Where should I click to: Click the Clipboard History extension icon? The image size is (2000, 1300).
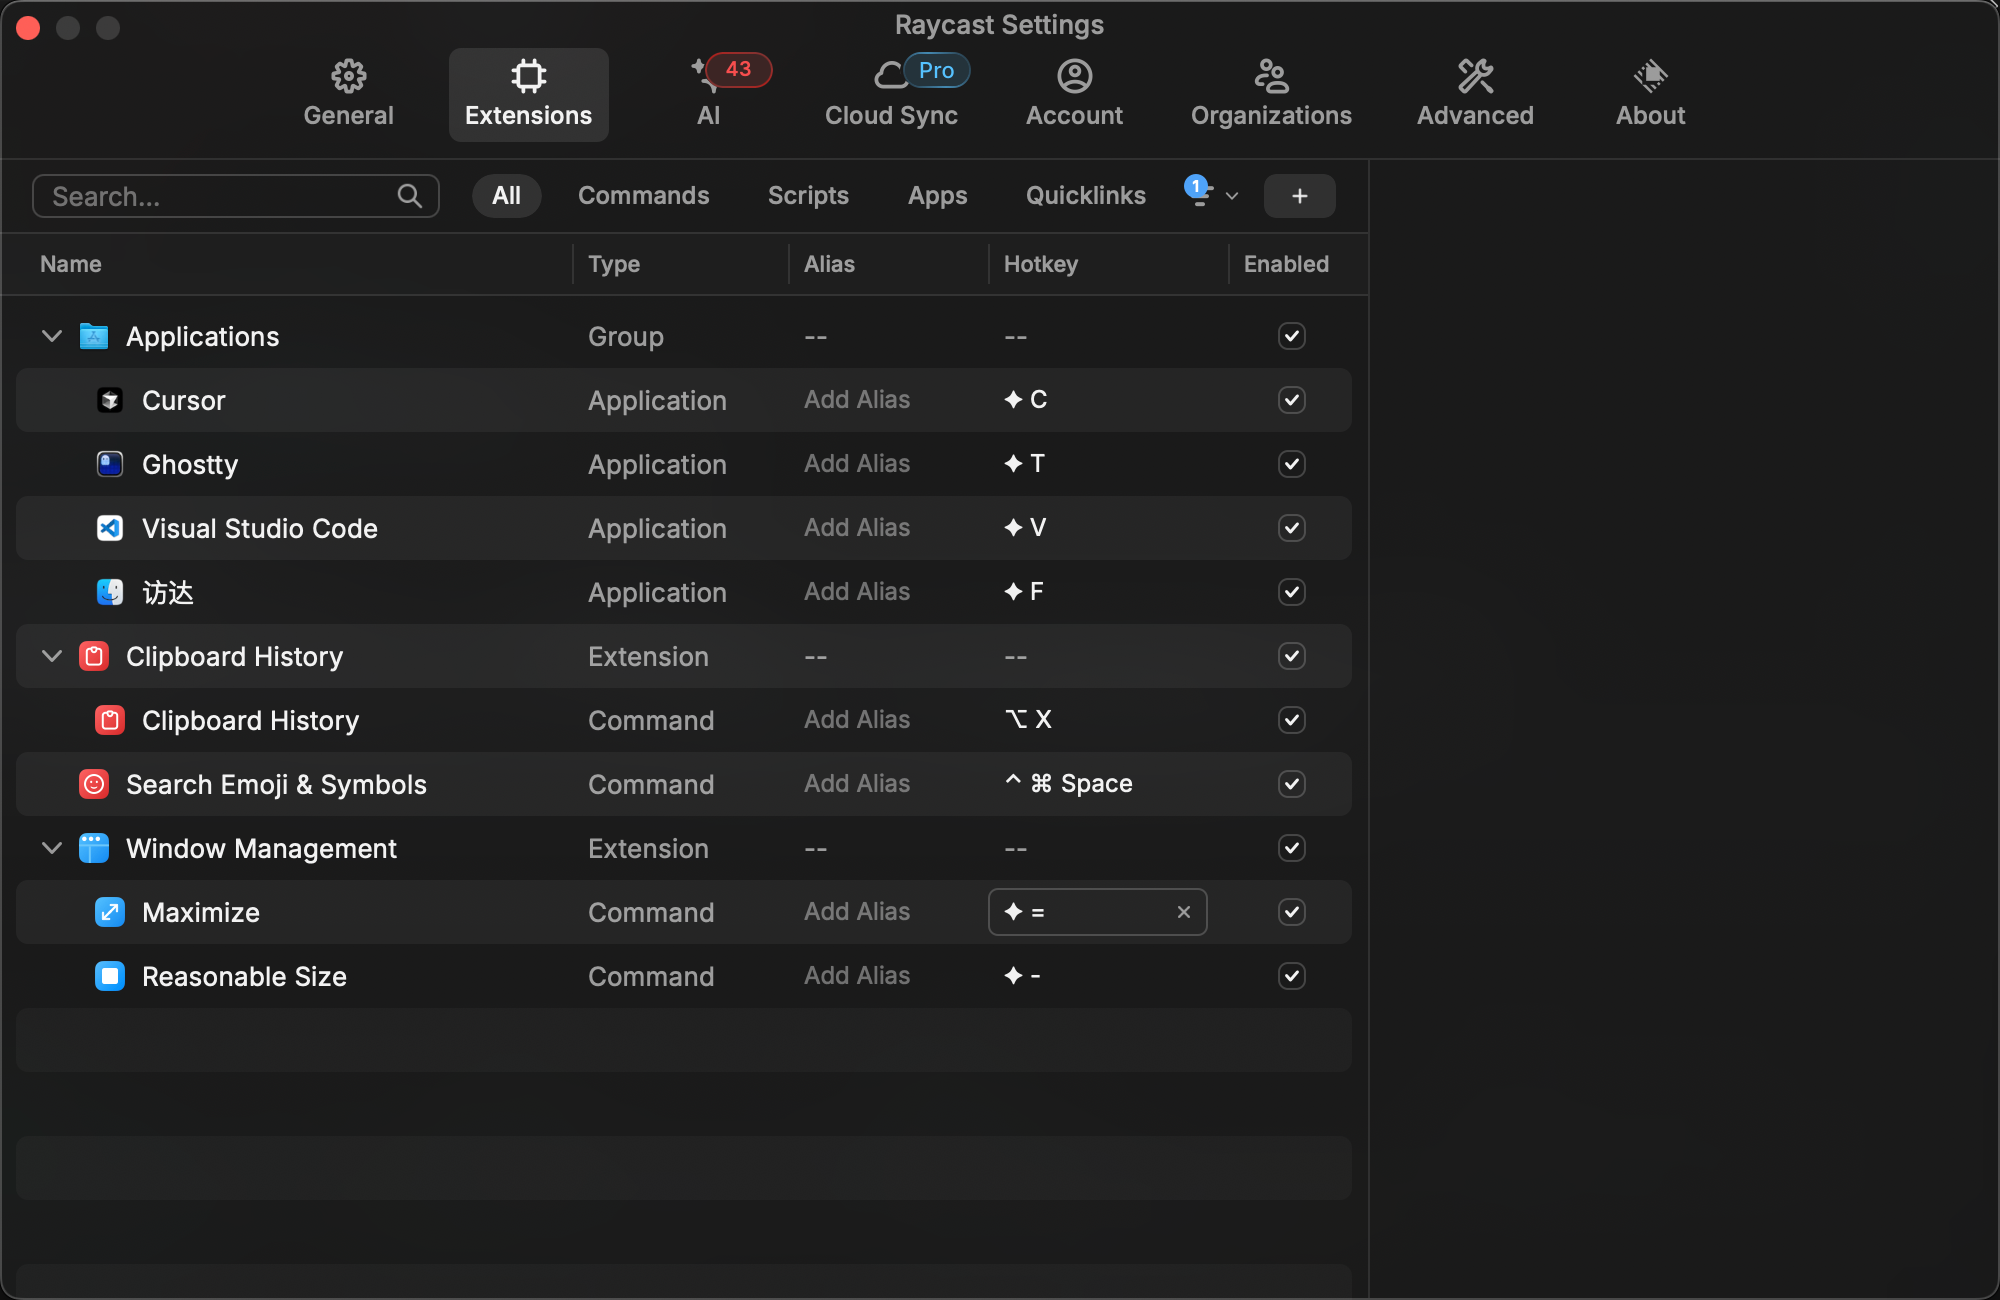pos(93,656)
